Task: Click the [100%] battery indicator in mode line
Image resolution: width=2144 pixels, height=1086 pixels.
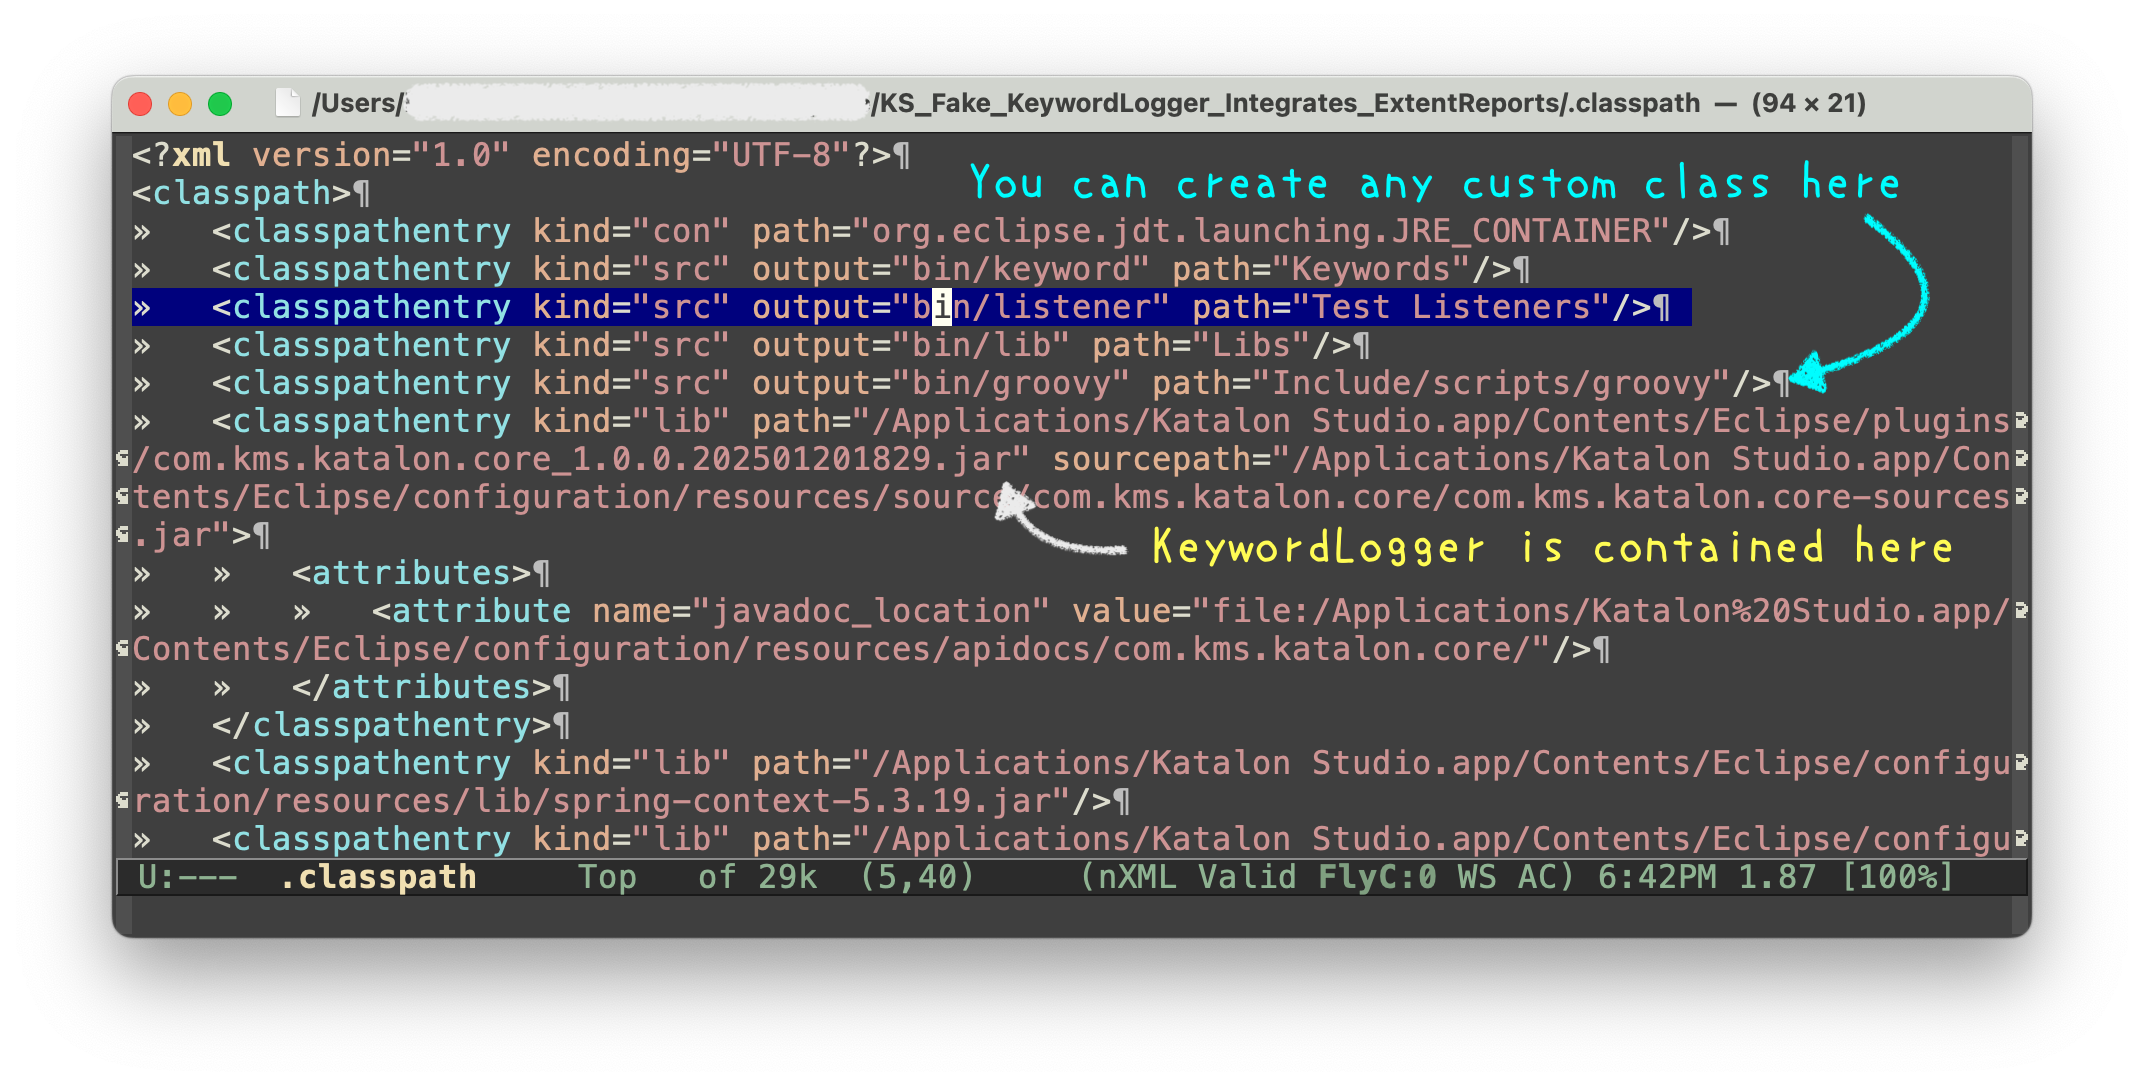Action: (x=1897, y=877)
